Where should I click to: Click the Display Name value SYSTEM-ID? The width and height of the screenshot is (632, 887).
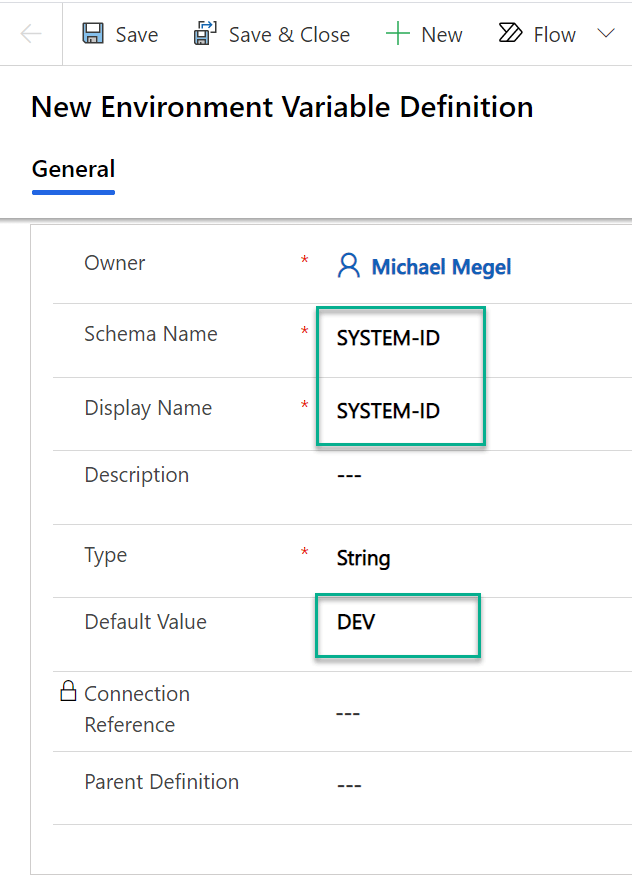click(x=389, y=411)
